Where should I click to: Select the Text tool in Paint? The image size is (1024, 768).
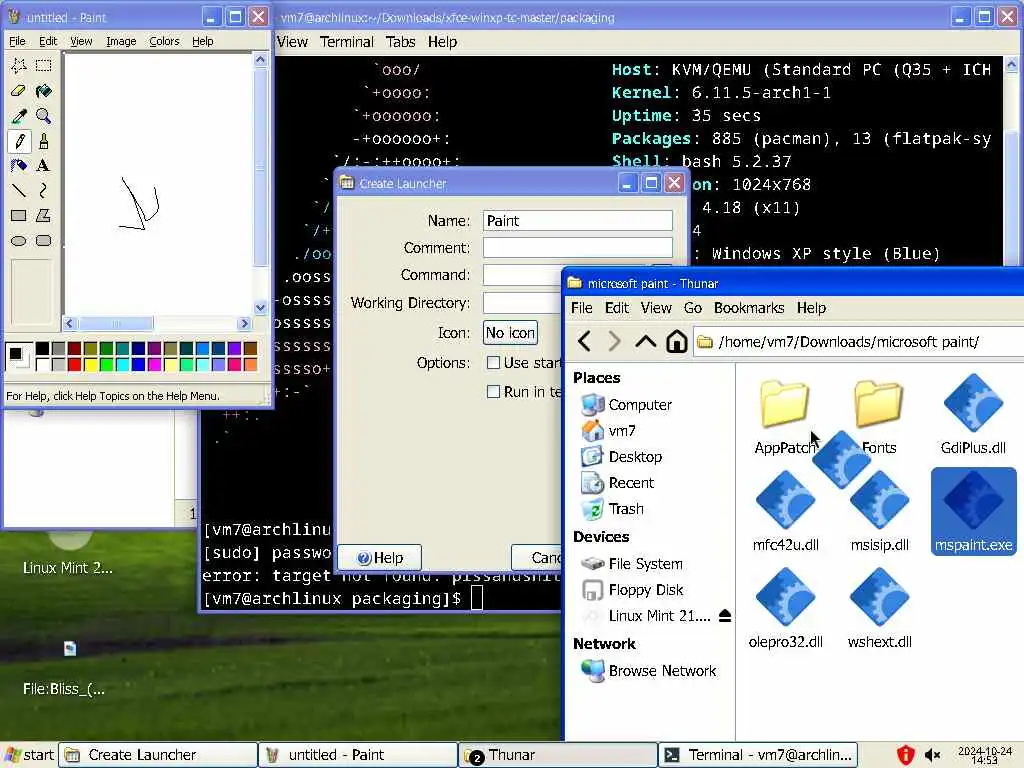[44, 165]
